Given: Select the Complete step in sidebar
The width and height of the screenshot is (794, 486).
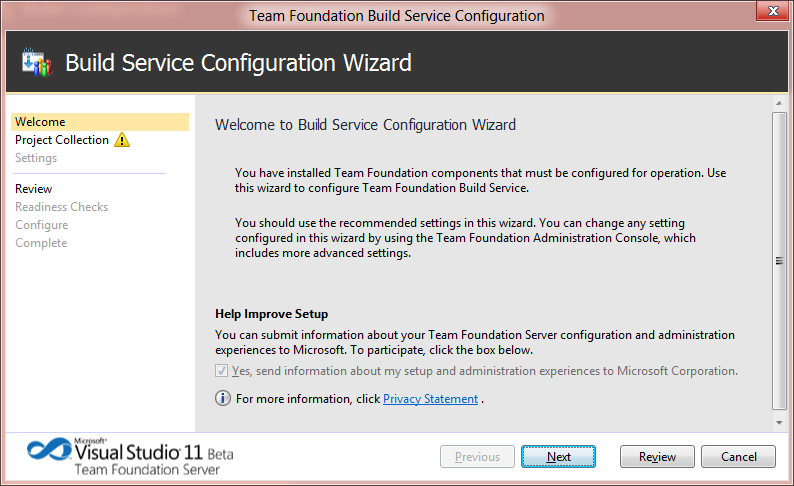Looking at the screenshot, I should (x=41, y=243).
